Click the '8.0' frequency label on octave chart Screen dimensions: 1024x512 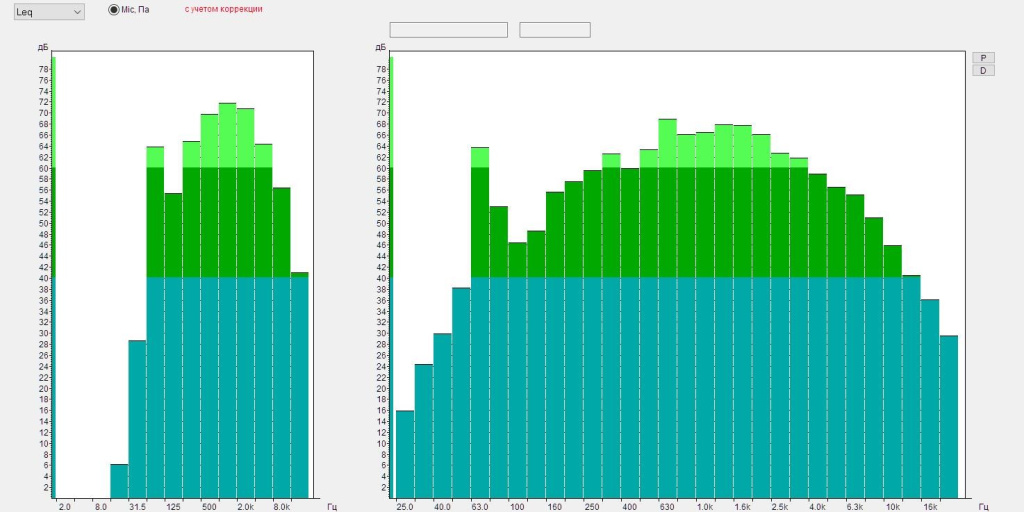[101, 507]
